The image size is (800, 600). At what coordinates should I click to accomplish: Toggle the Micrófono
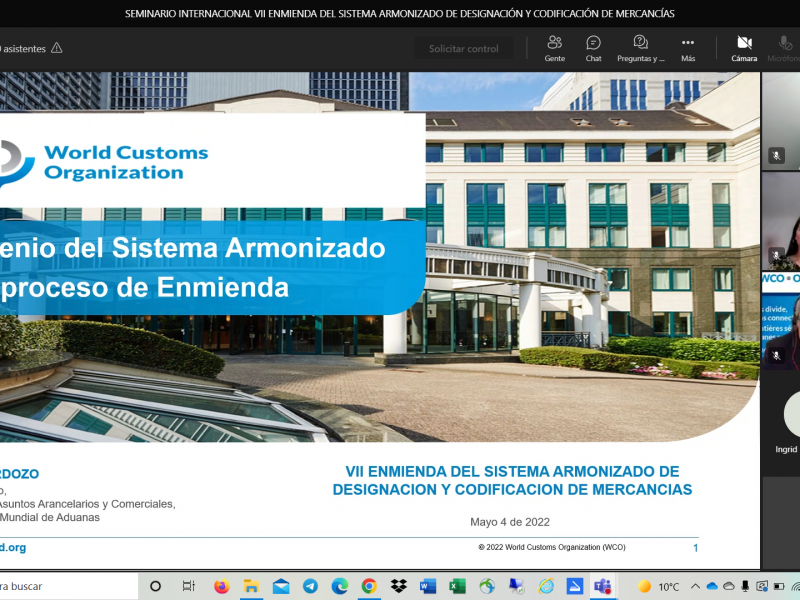[x=784, y=48]
